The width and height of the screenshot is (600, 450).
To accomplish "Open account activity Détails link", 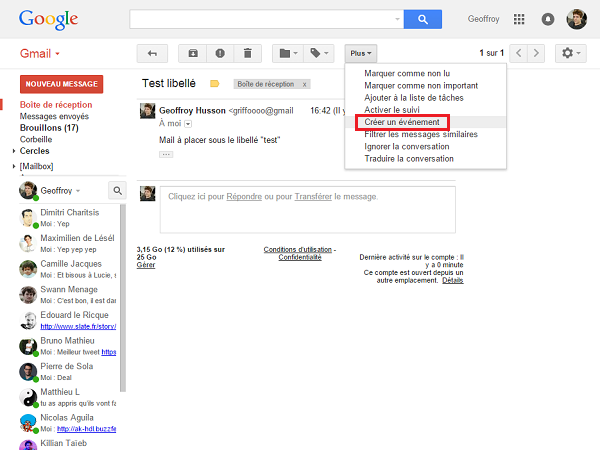I will click(453, 280).
